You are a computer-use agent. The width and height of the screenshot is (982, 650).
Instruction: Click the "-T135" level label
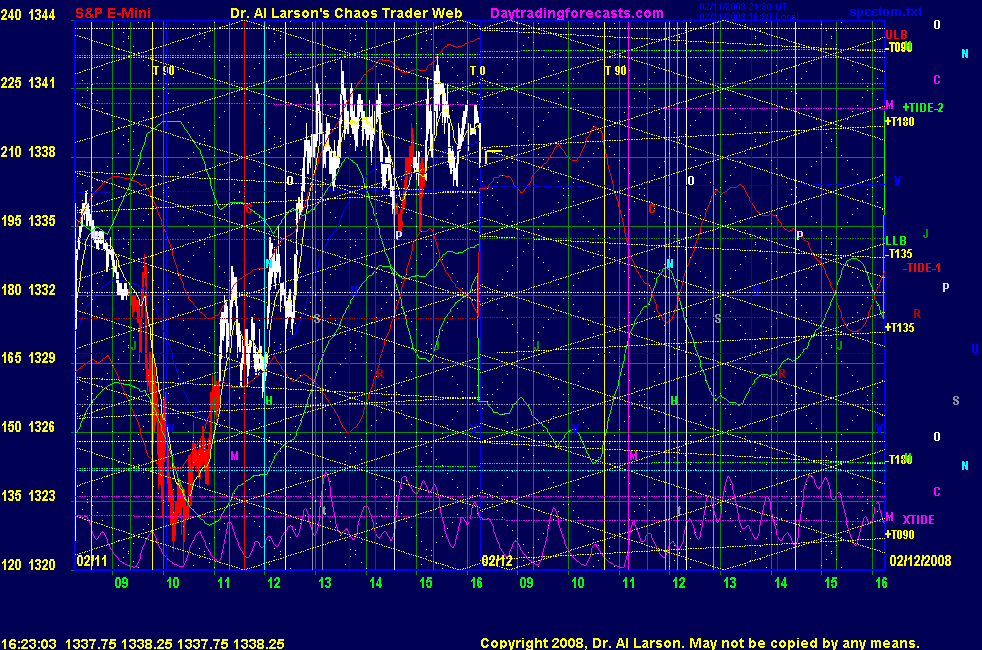coord(899,254)
